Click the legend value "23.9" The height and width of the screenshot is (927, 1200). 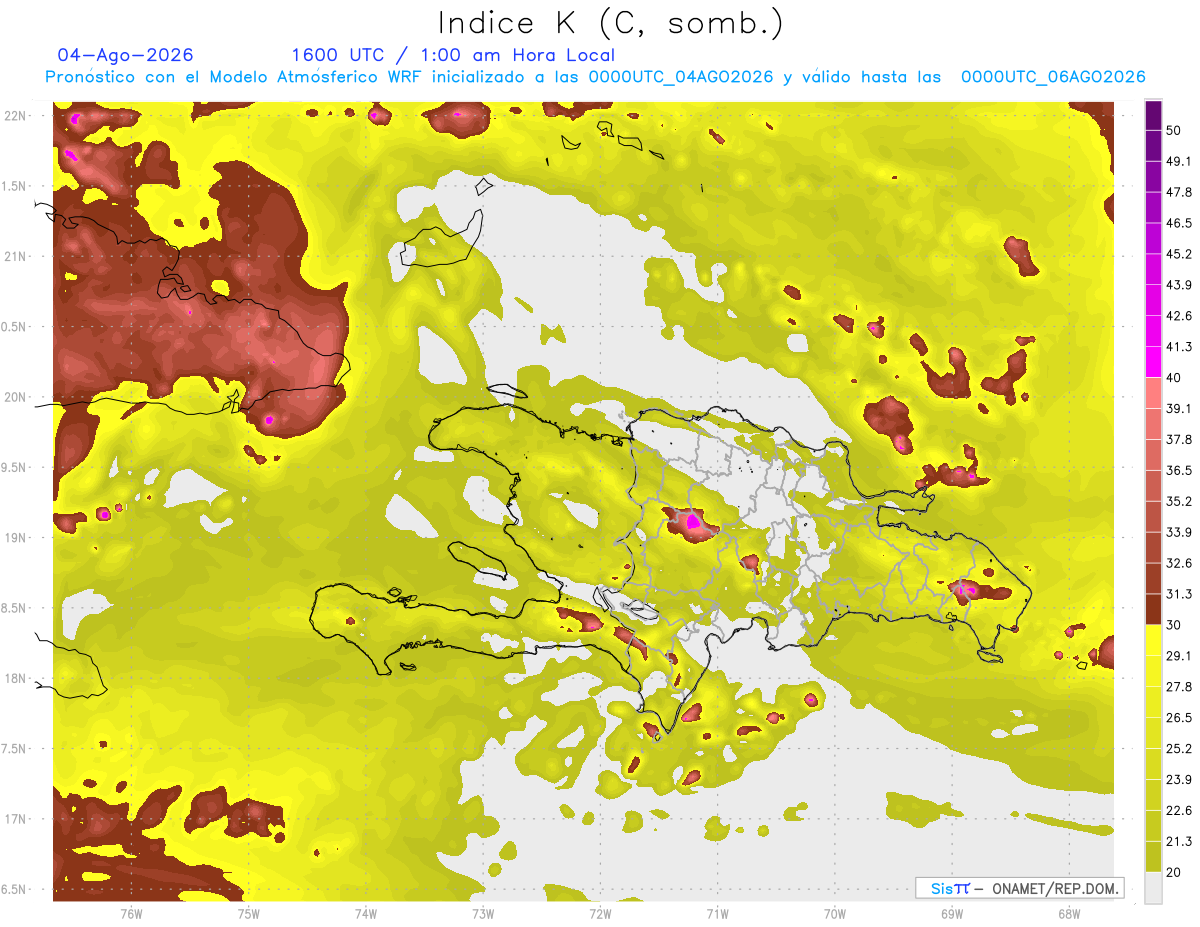pyautogui.click(x=1178, y=780)
